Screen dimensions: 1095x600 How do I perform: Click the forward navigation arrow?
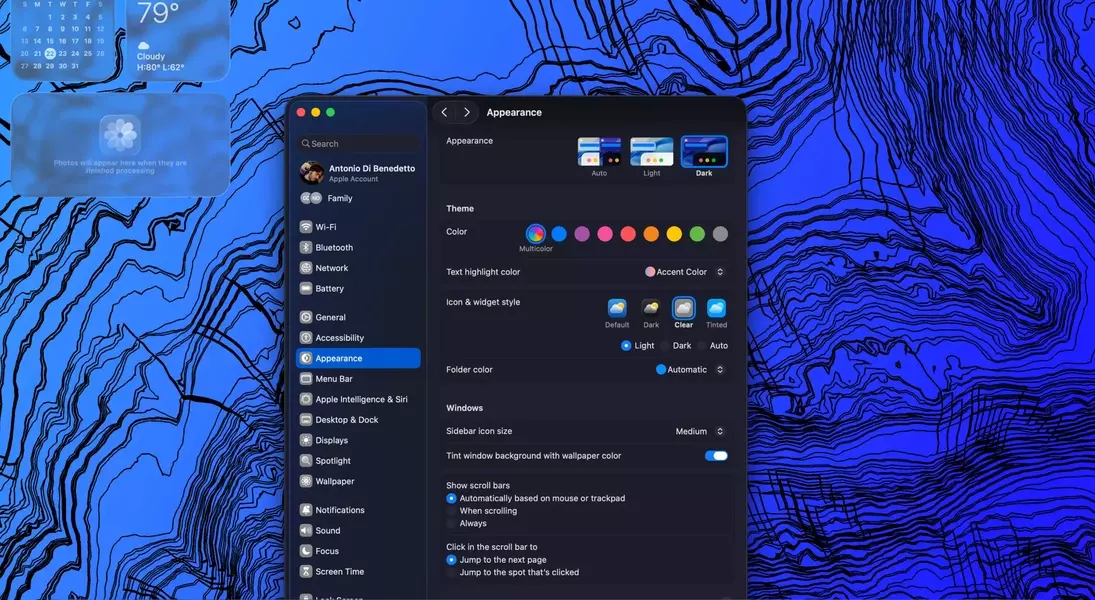466,113
